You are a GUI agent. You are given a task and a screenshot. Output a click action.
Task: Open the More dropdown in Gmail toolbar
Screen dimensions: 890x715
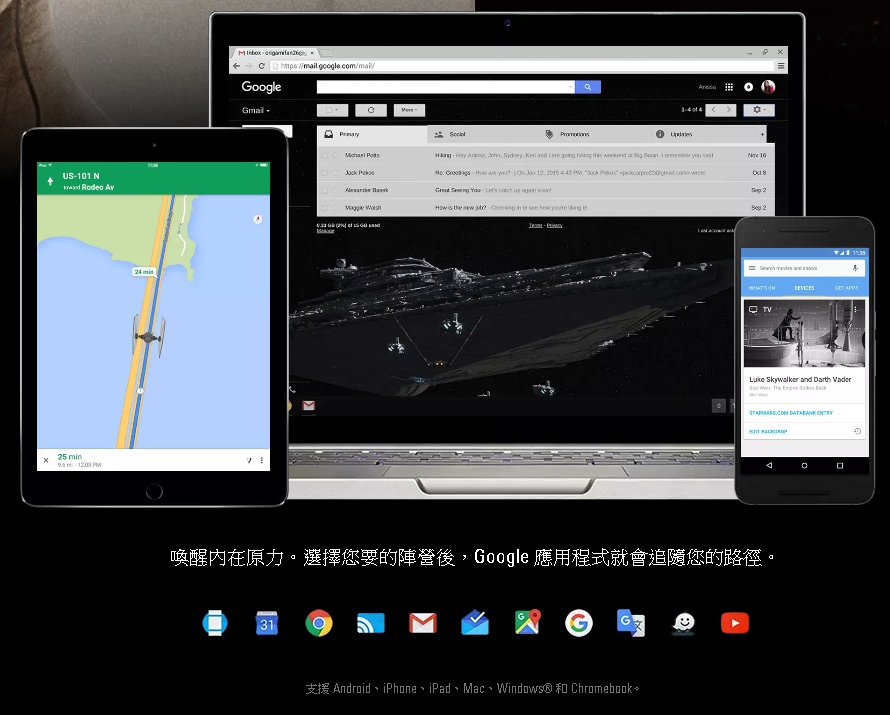410,110
